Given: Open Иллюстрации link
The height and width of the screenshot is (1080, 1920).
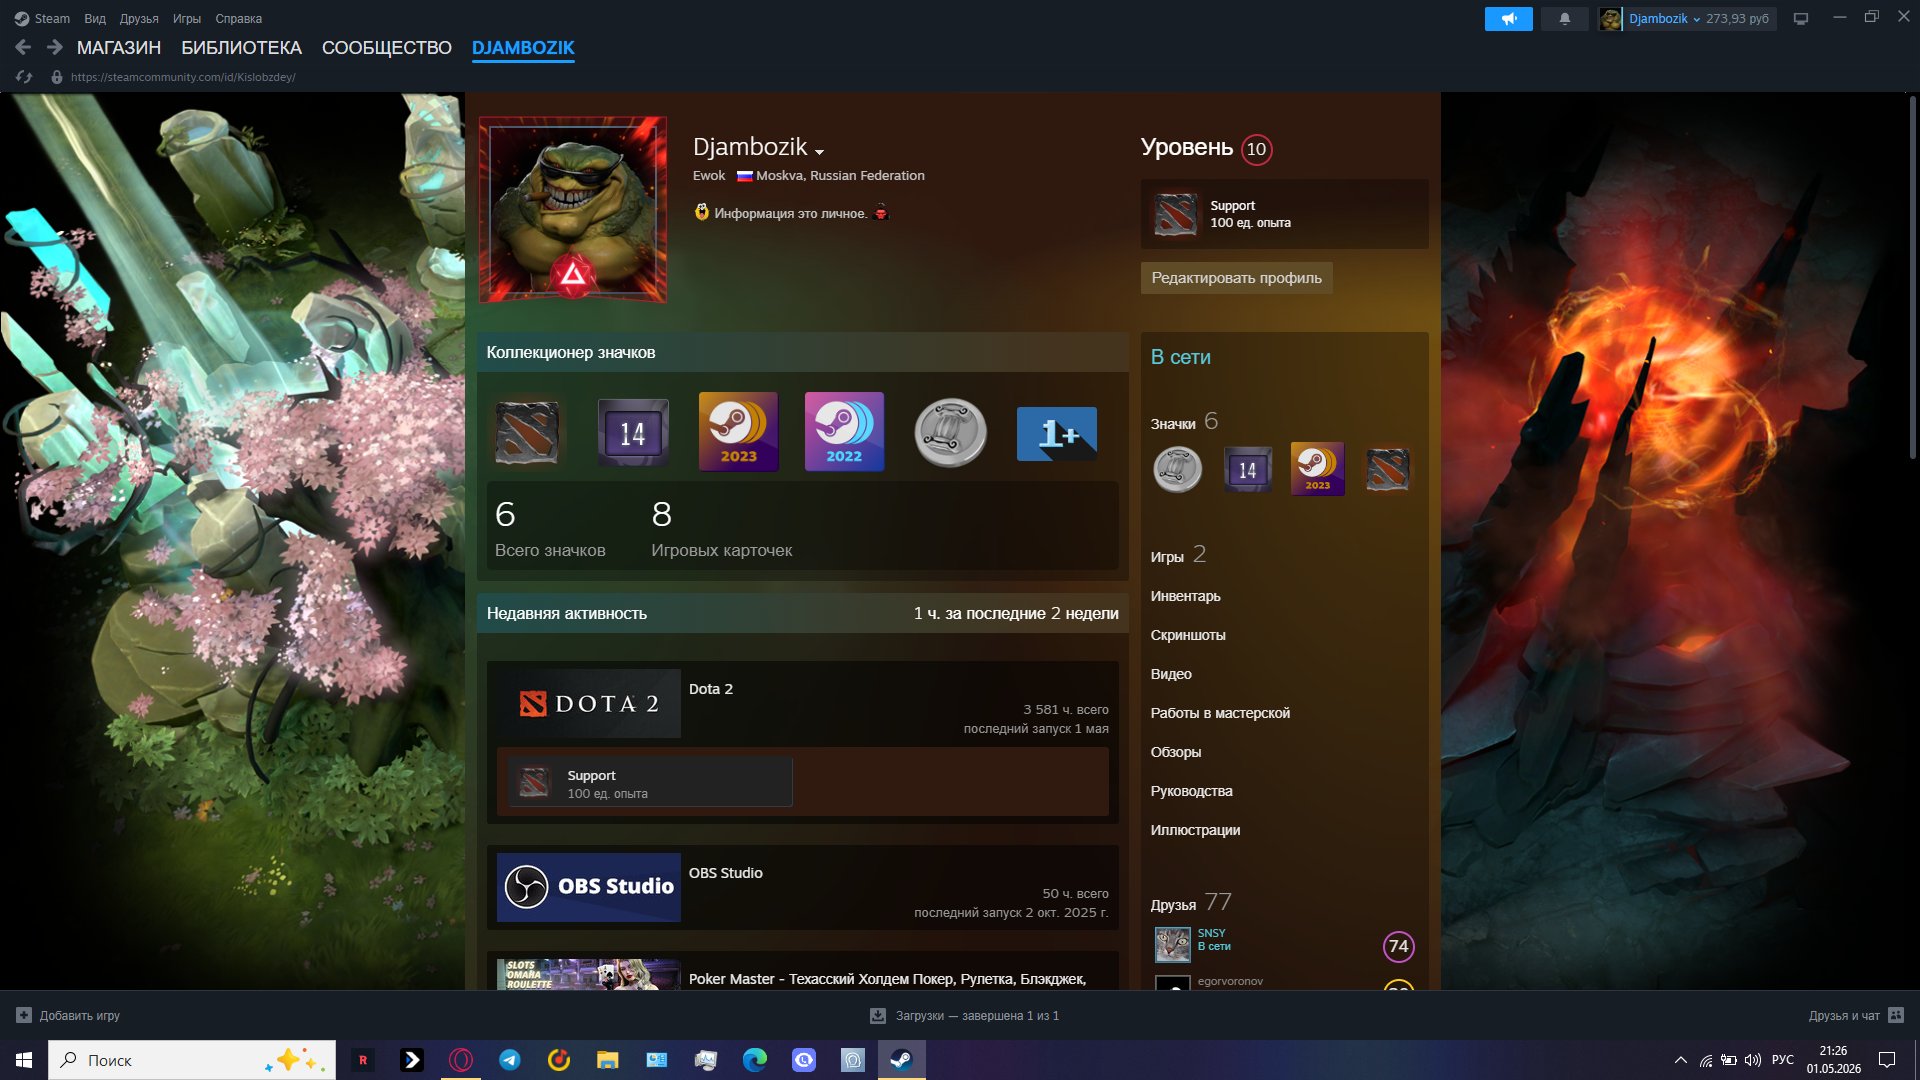Looking at the screenshot, I should click(x=1195, y=830).
